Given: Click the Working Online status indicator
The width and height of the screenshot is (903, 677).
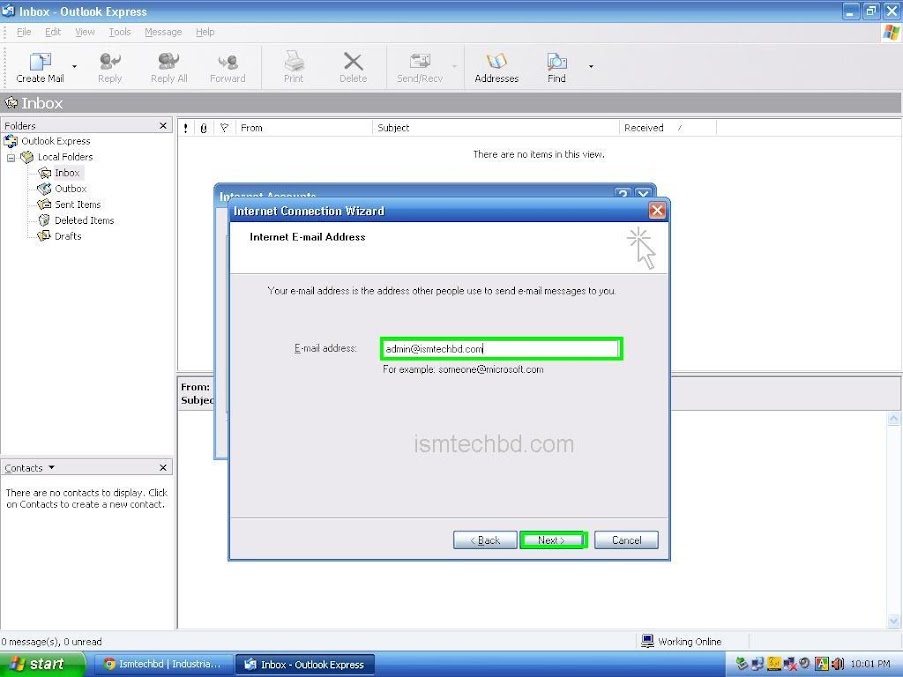Looking at the screenshot, I should (x=682, y=641).
